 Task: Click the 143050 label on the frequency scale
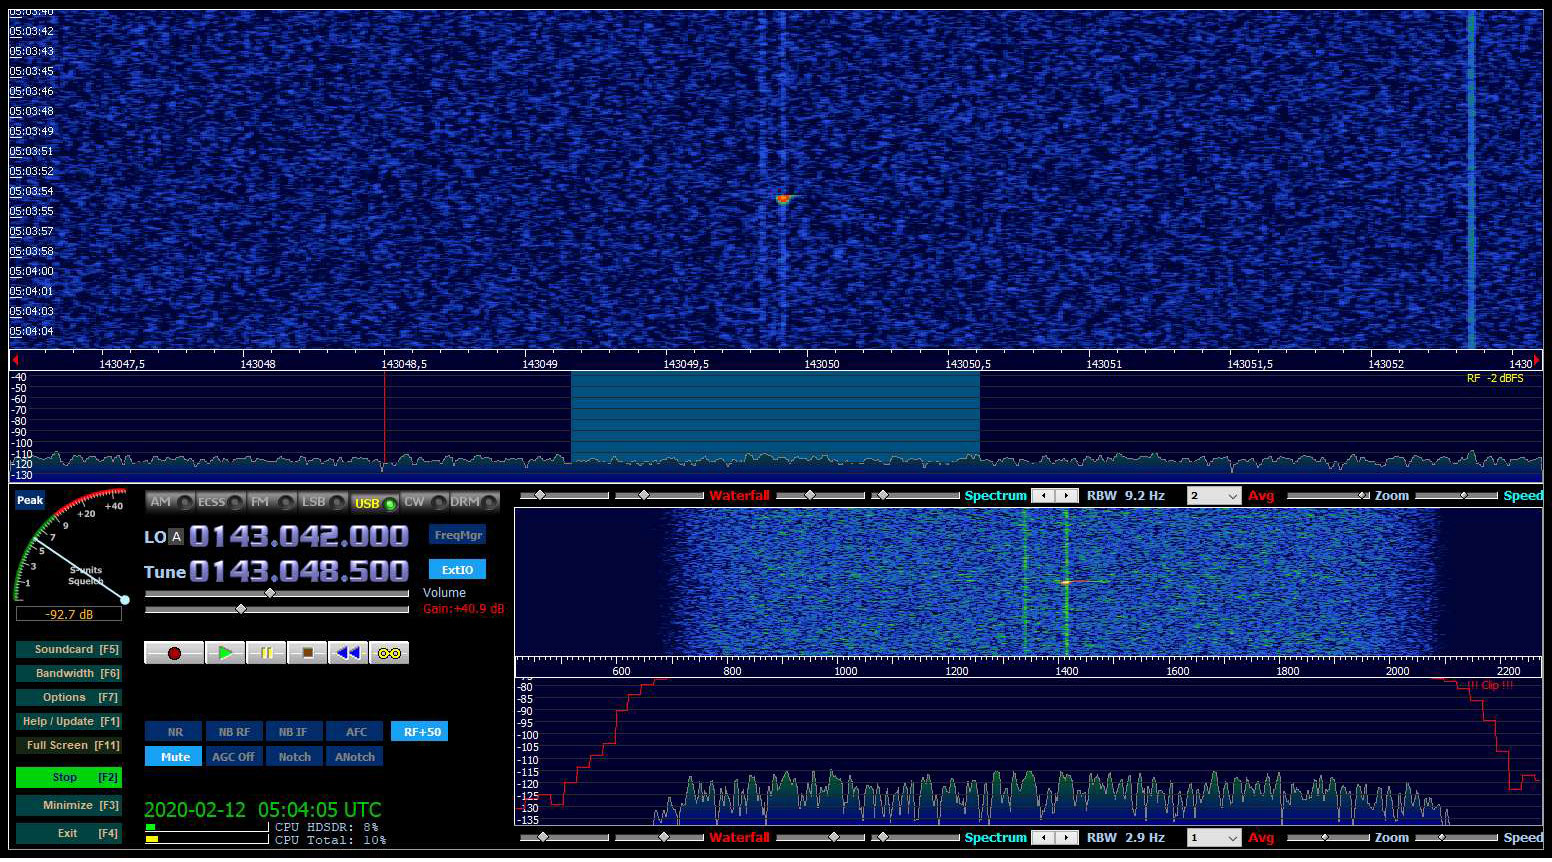(x=822, y=364)
